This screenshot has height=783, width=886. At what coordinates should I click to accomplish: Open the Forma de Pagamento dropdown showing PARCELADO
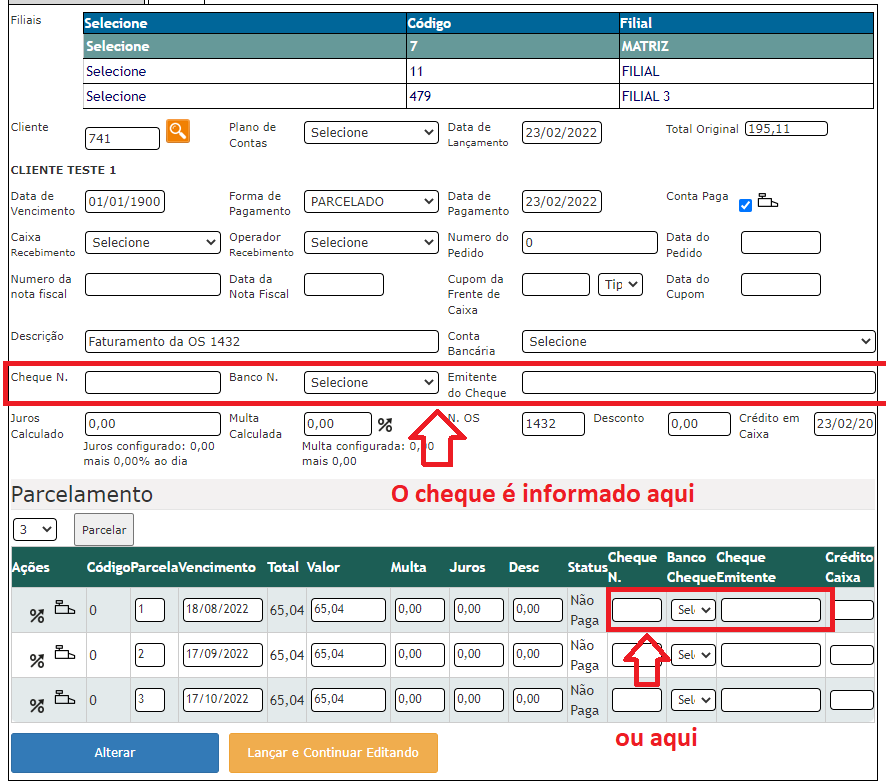pos(371,202)
